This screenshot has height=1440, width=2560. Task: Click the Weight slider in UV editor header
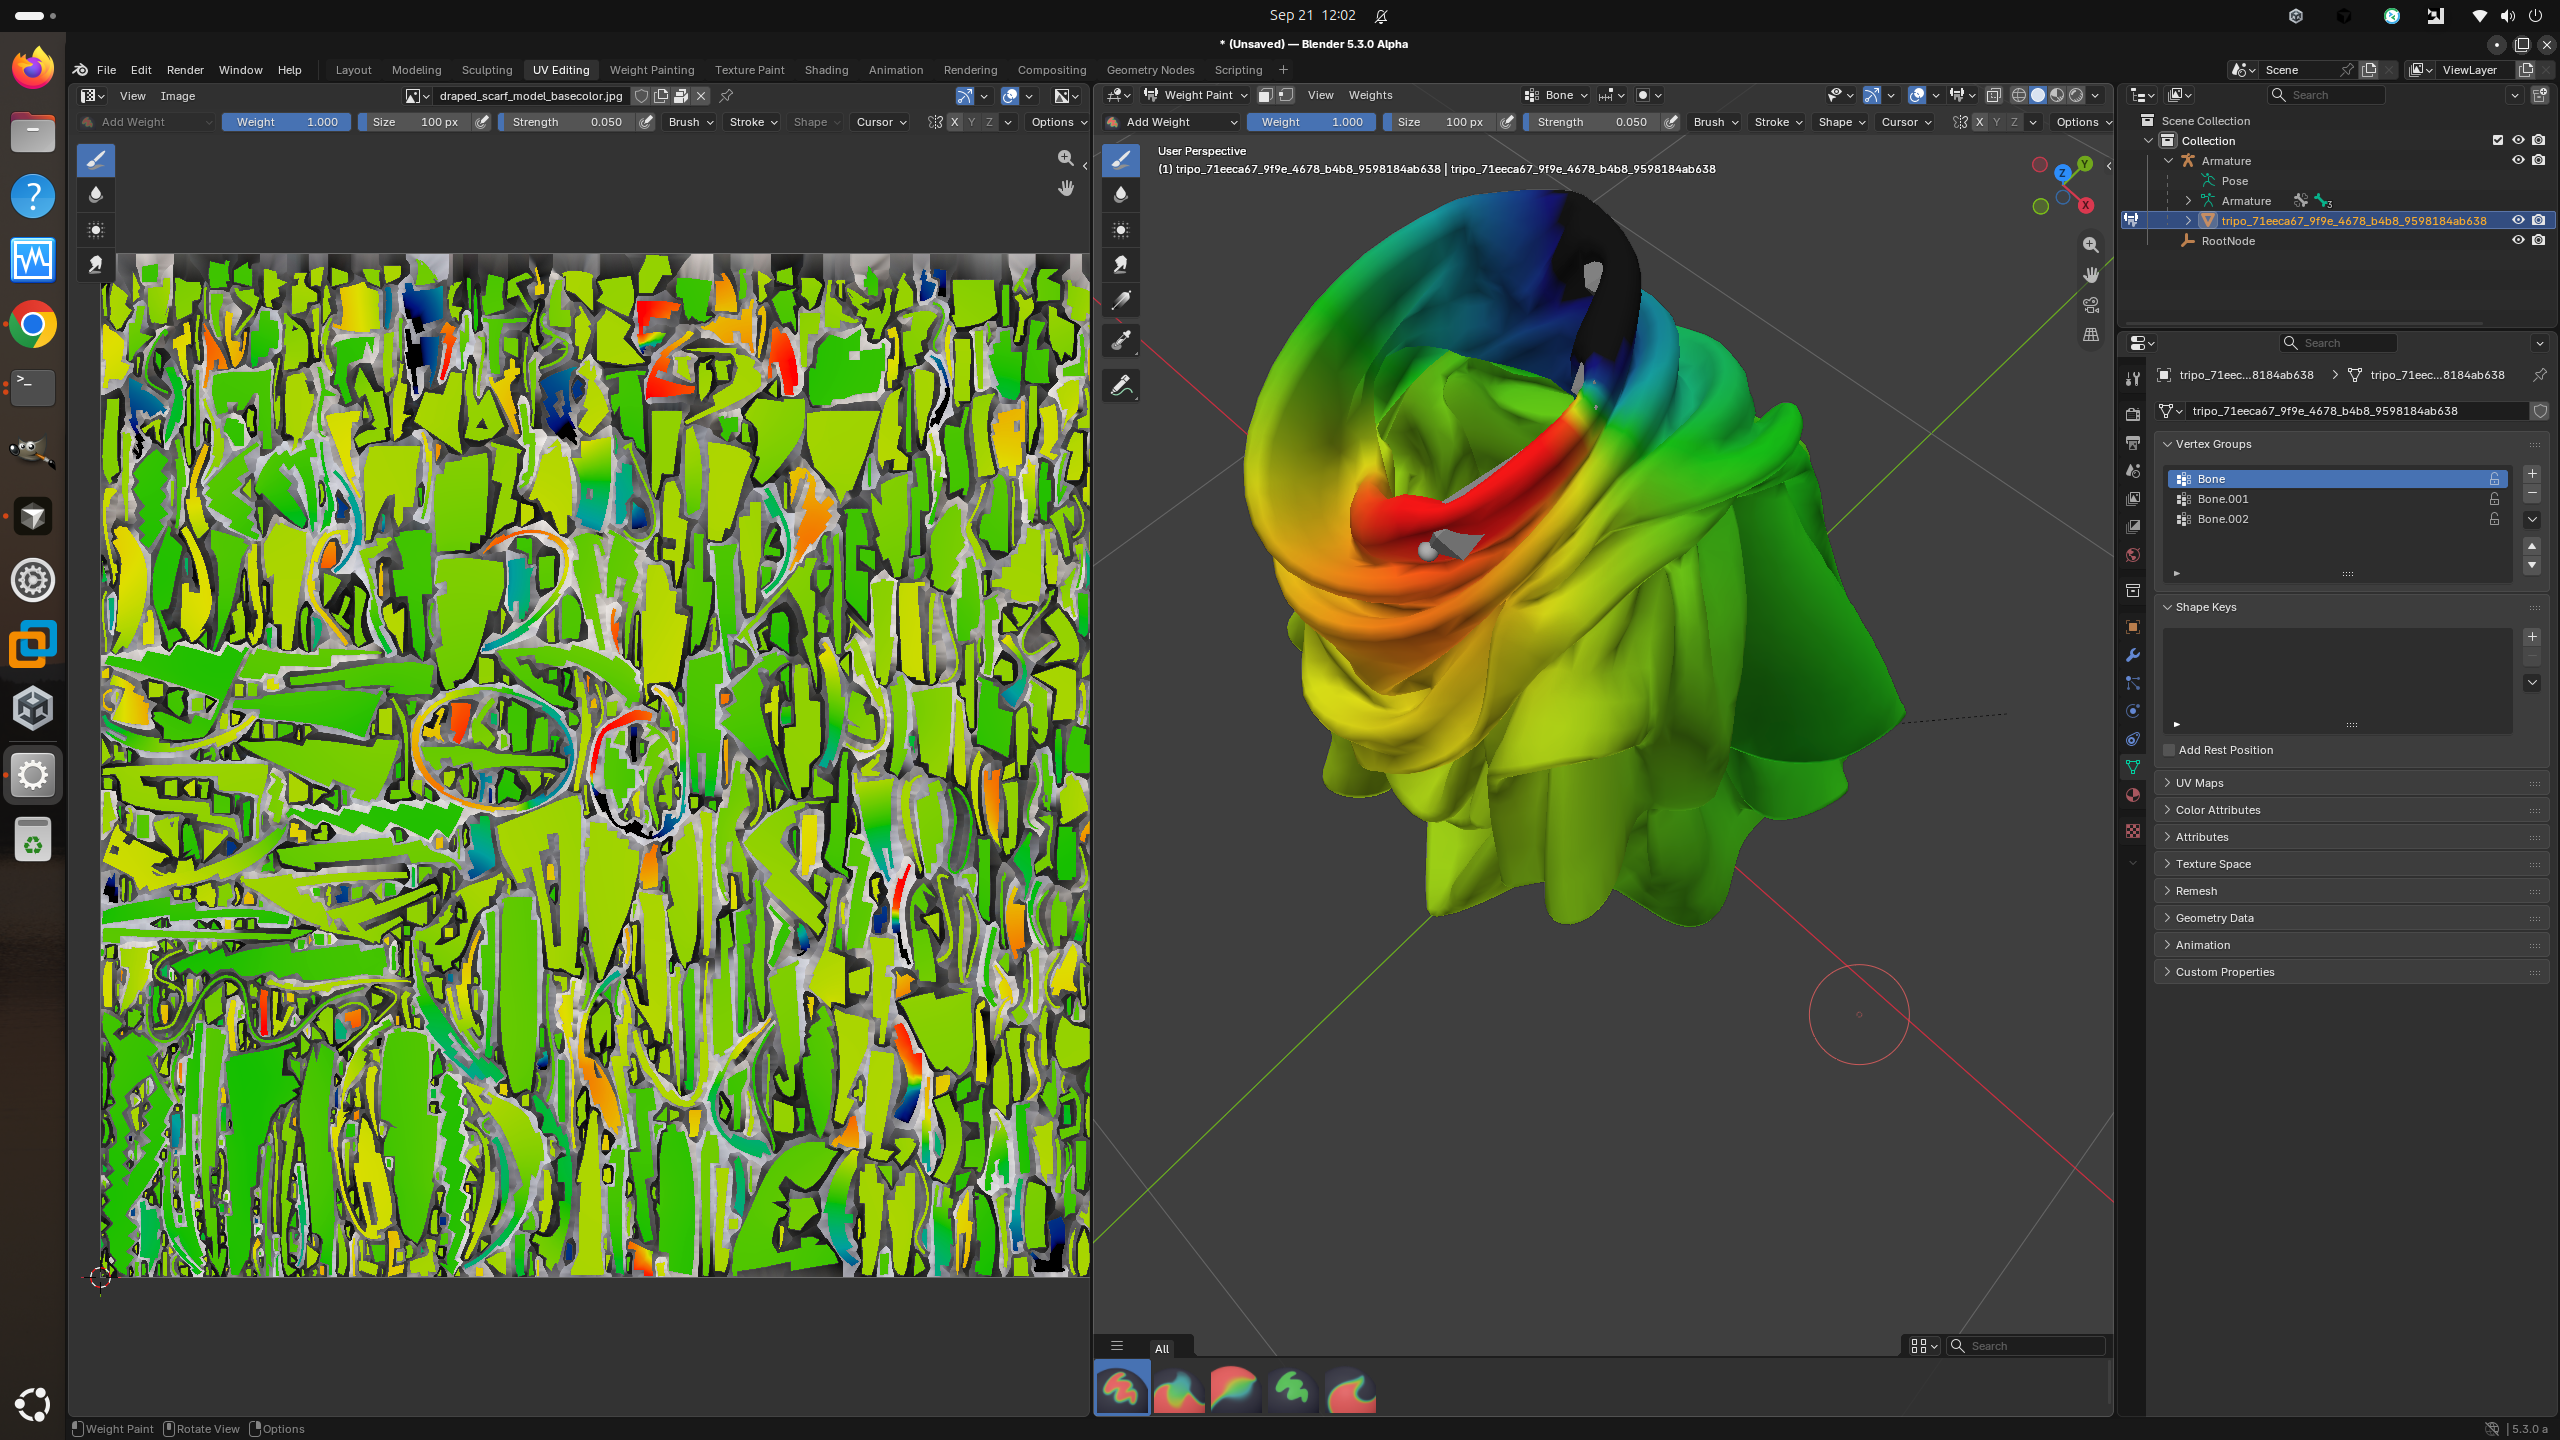(x=286, y=122)
